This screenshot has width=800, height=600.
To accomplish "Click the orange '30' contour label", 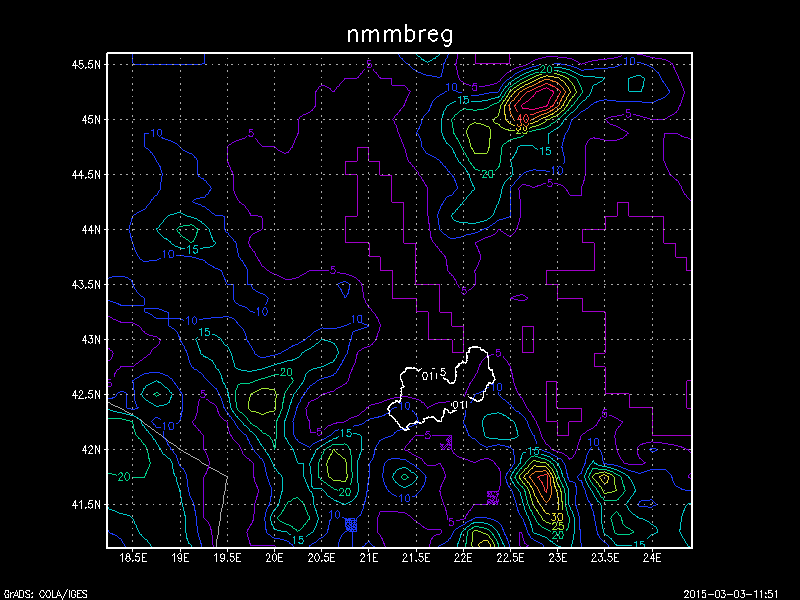I will click(x=557, y=517).
